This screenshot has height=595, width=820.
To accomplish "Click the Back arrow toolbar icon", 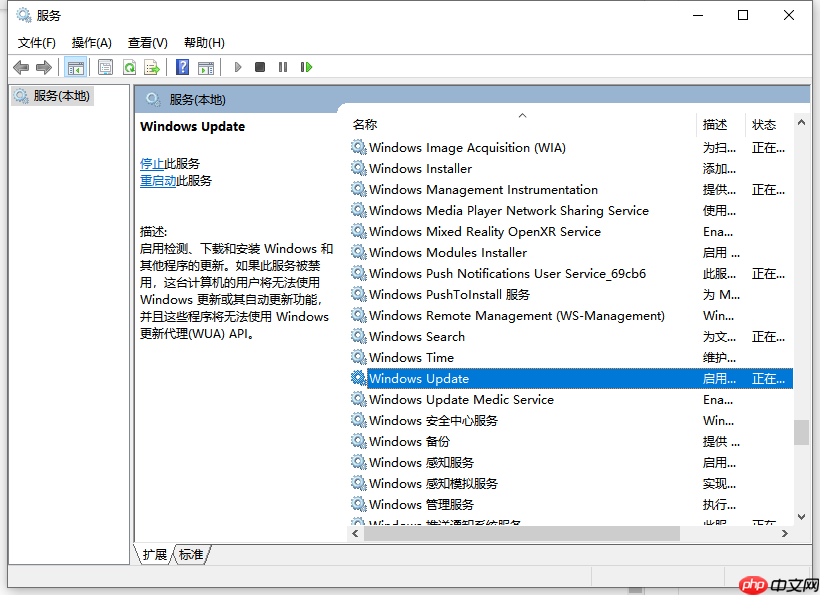I will pos(21,67).
